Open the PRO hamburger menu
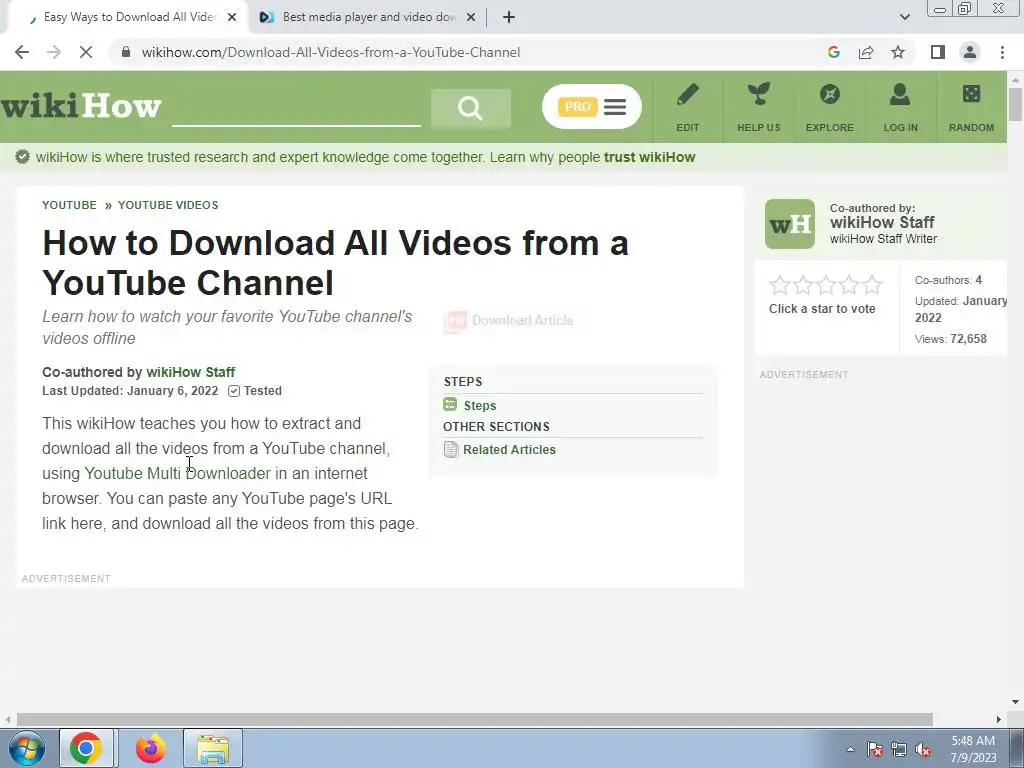 point(592,106)
